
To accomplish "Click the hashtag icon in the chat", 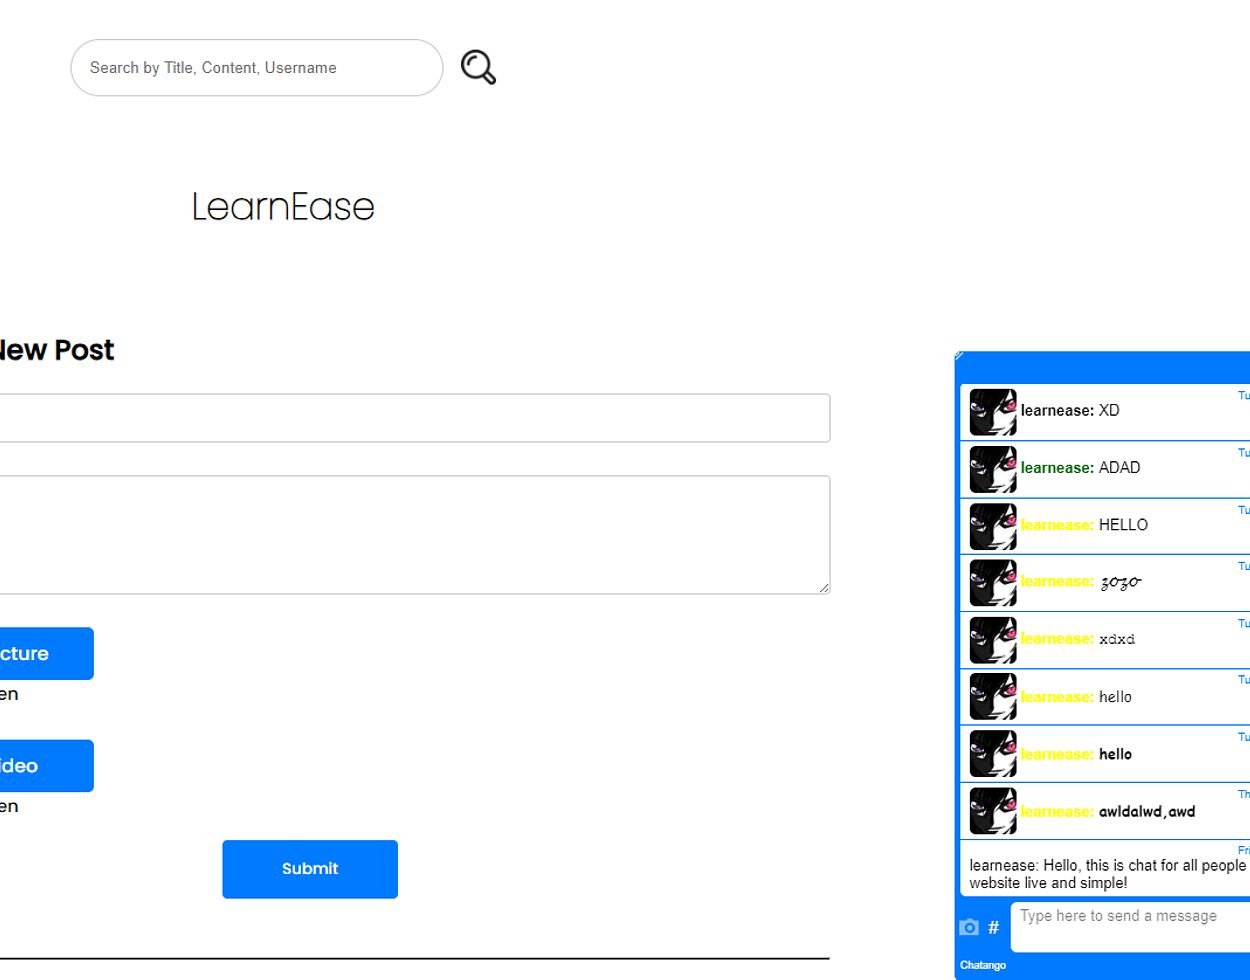I will click(x=993, y=927).
